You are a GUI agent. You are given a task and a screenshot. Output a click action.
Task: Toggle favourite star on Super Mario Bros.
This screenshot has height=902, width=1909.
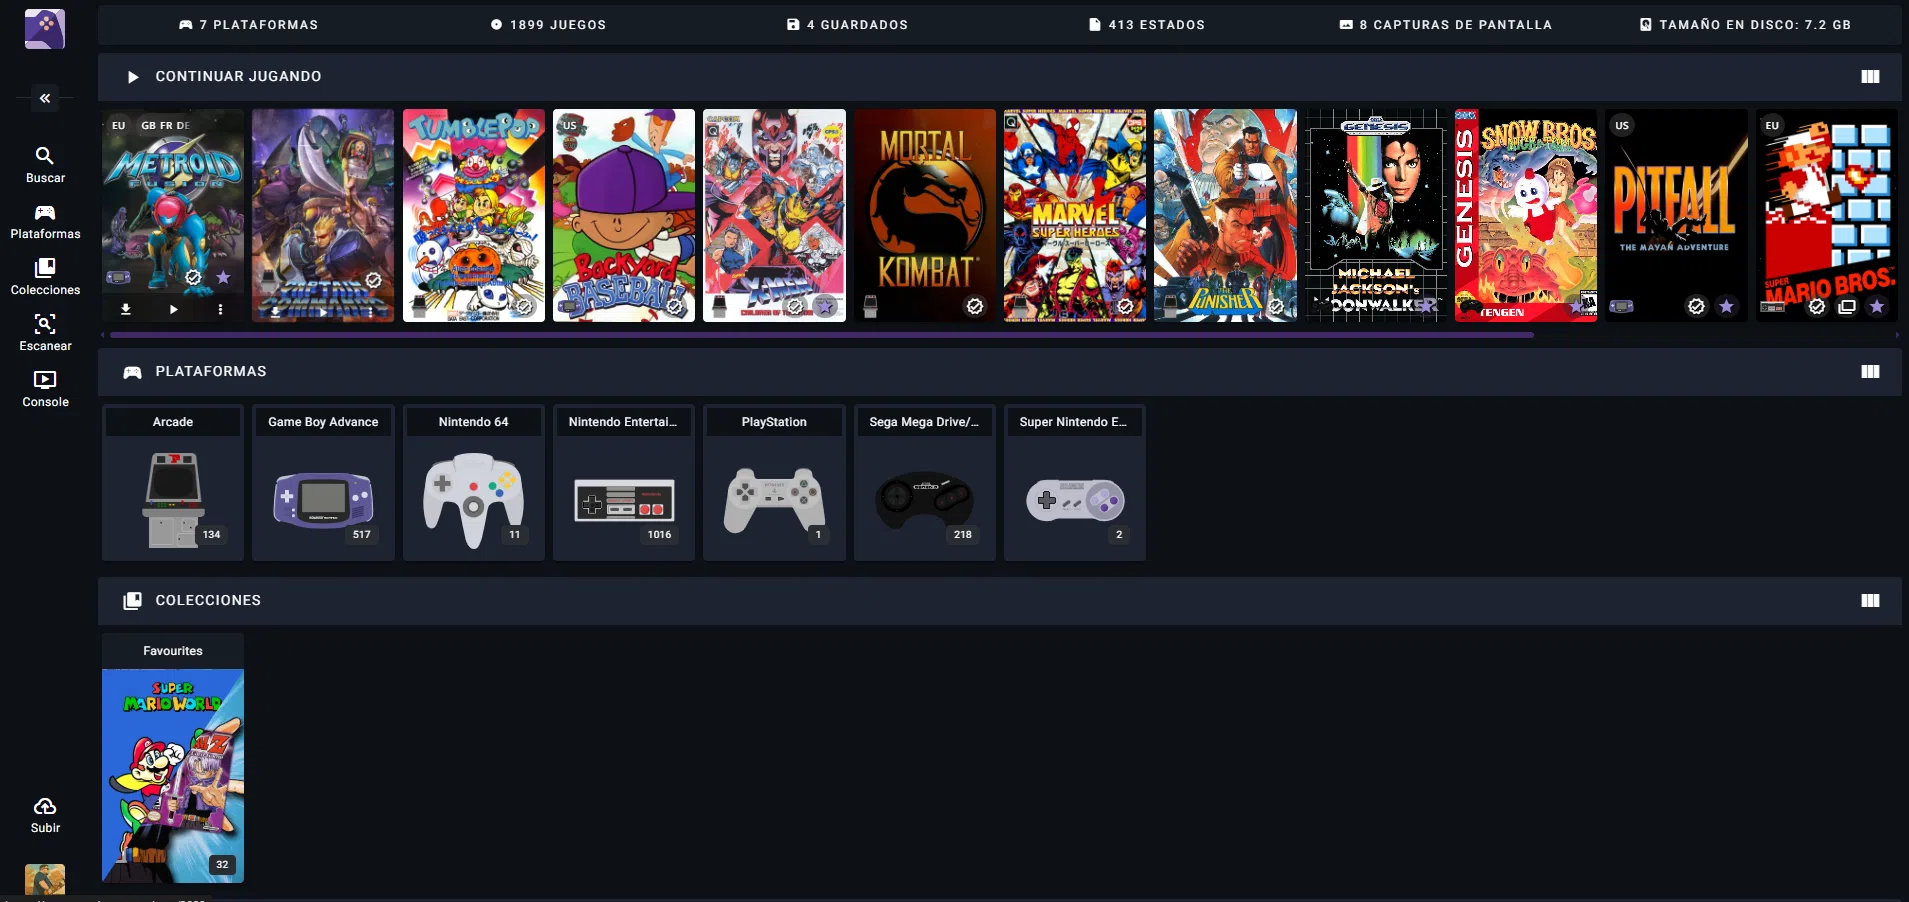pyautogui.click(x=1877, y=306)
